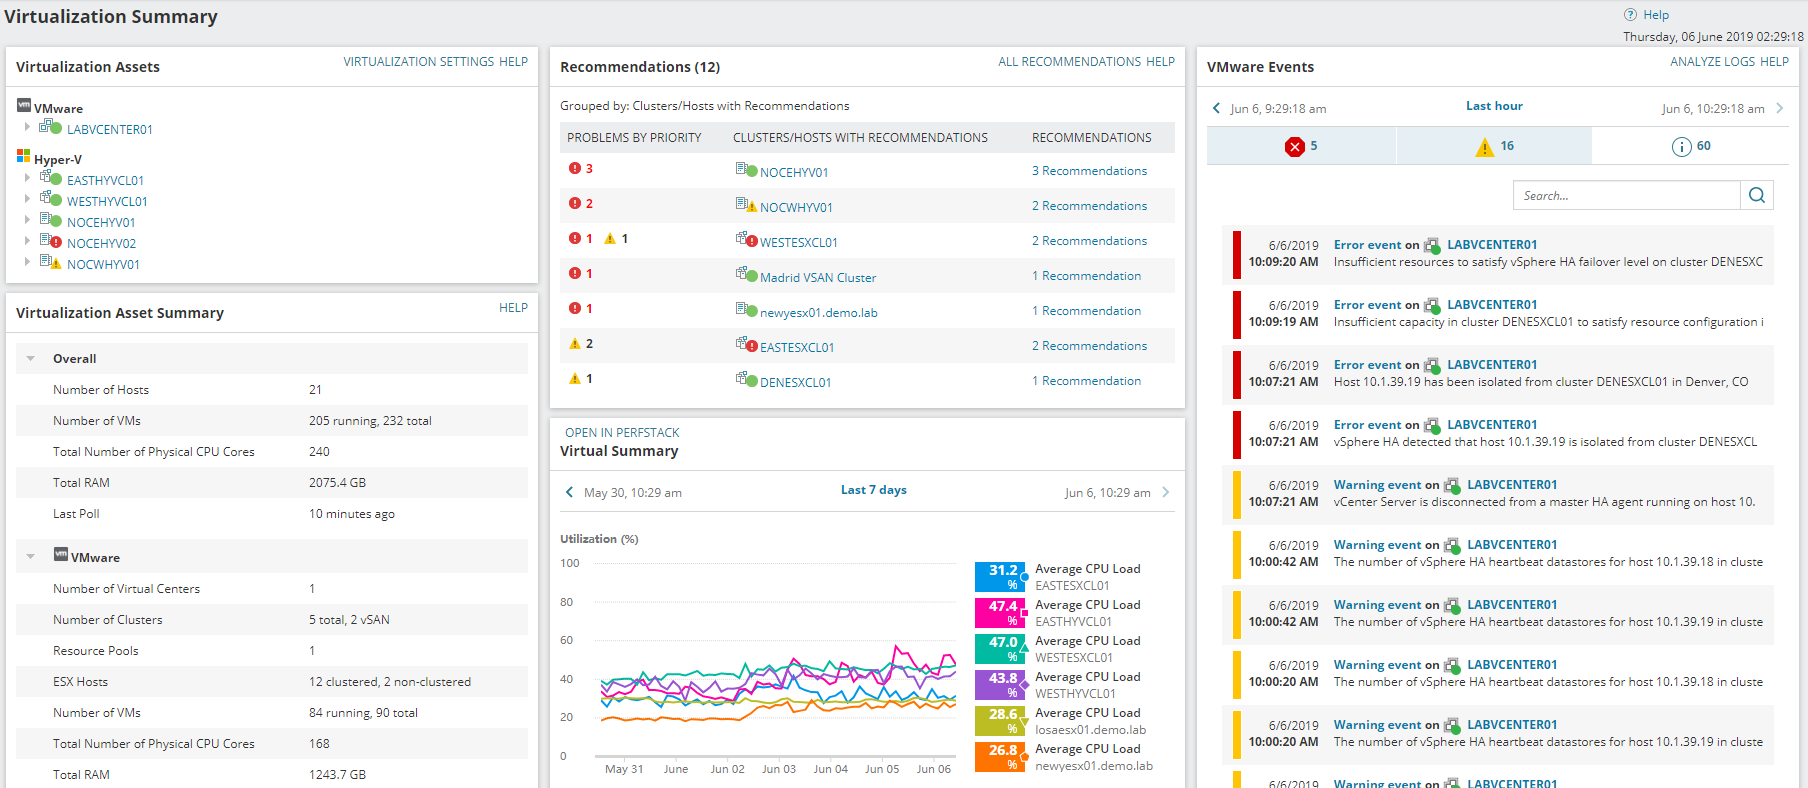This screenshot has height=788, width=1808.
Task: Click the VMware icon in Asset Summary section
Action: pyautogui.click(x=61, y=554)
